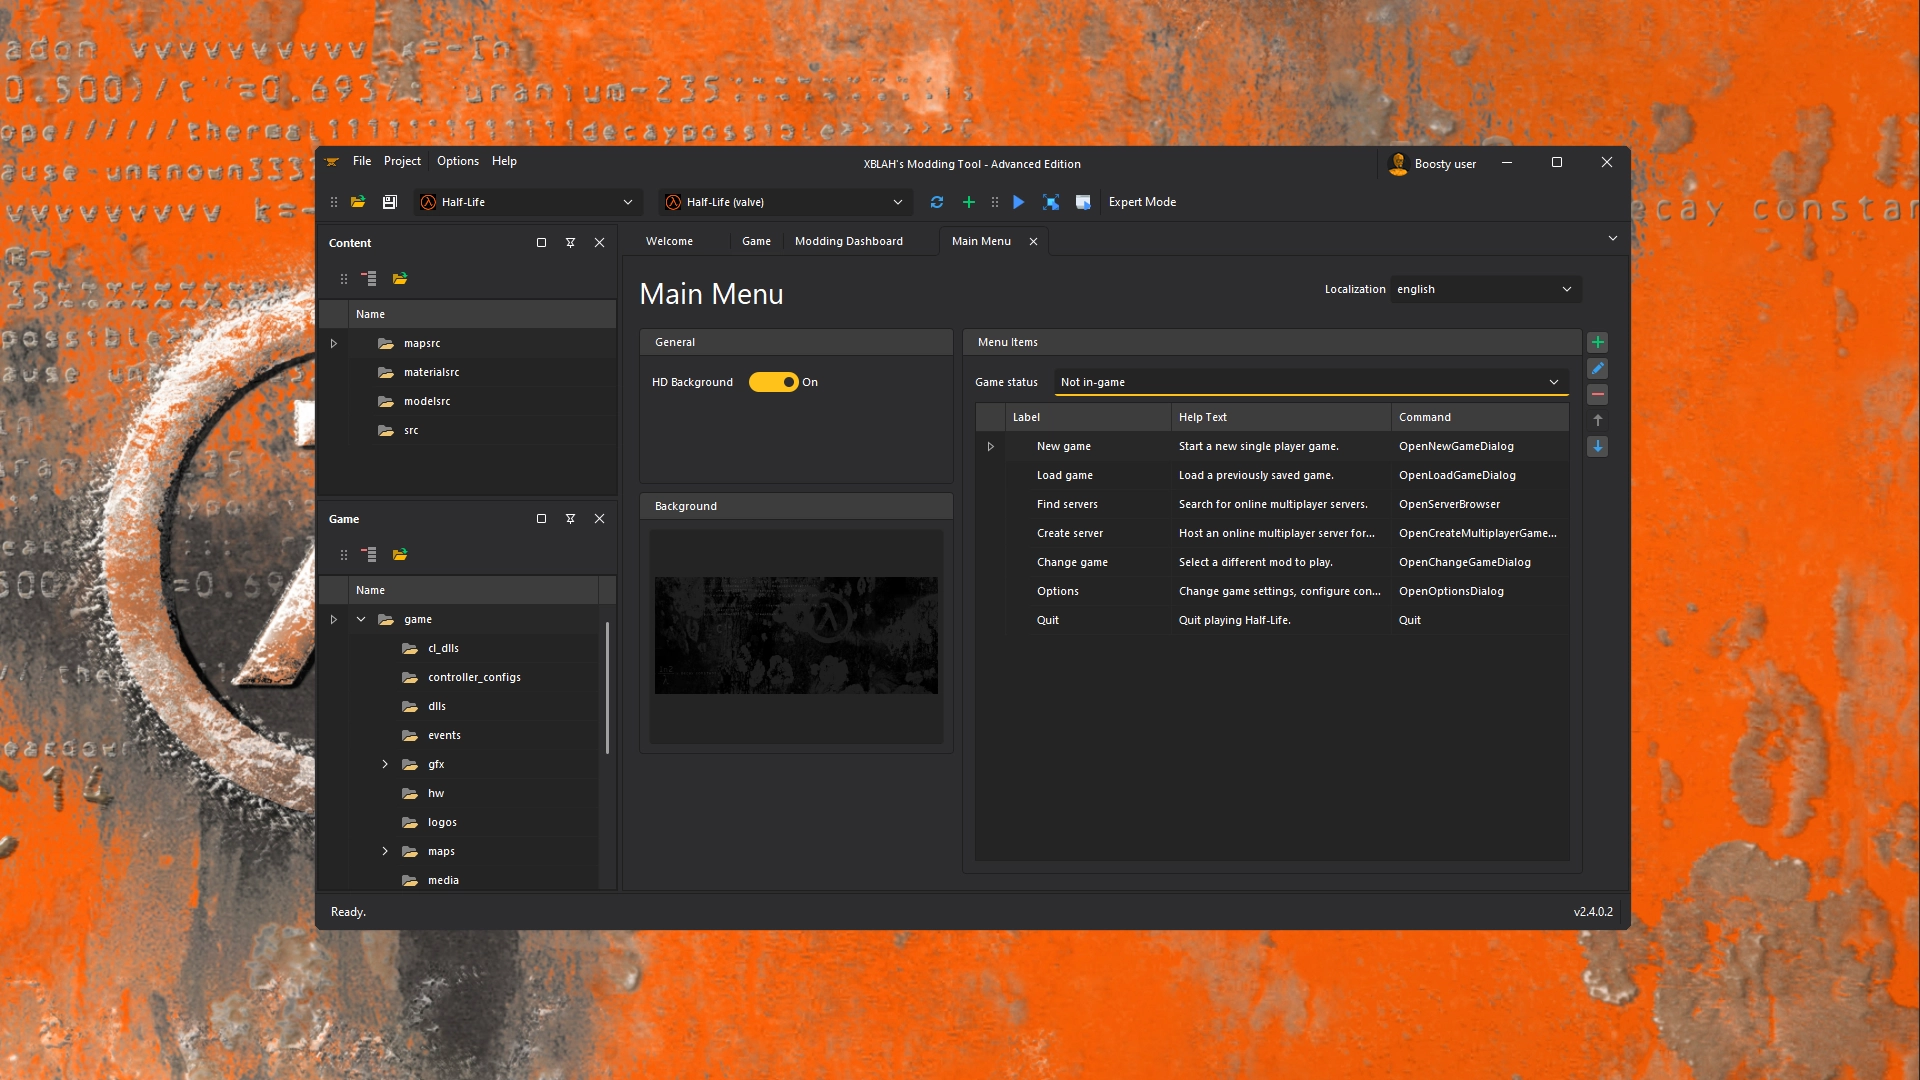Expand the gfx folder
1920x1080 pixels.
[385, 764]
